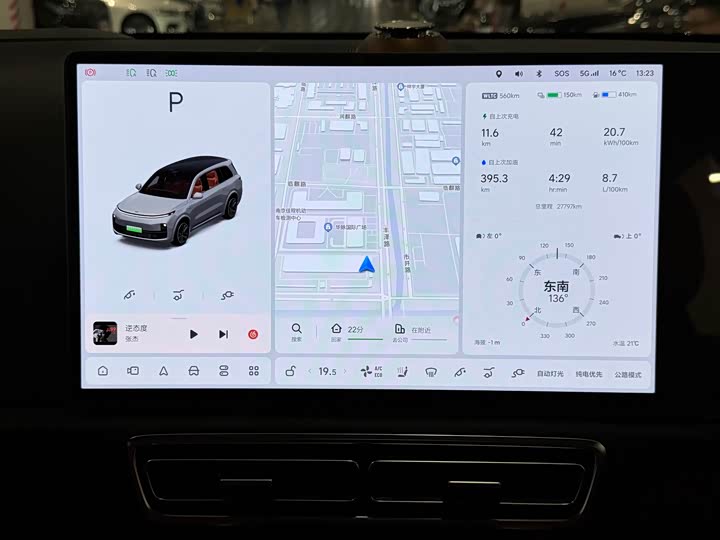
Task: Toggle the seat heating control
Action: 402,372
